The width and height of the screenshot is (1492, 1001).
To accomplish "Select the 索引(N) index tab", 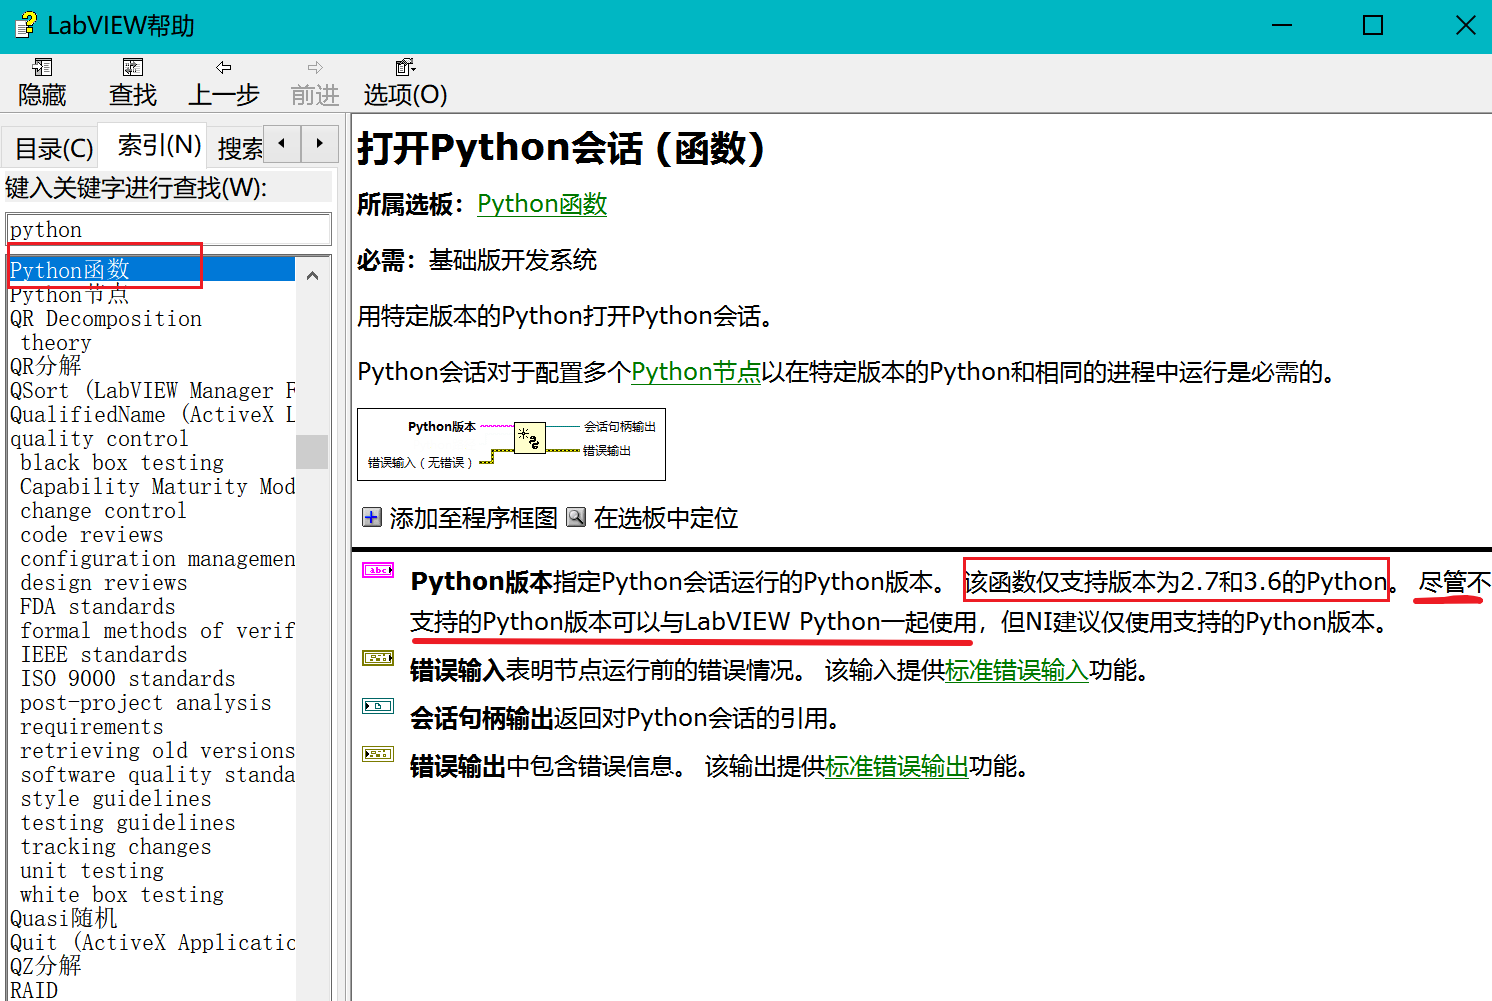I will [x=160, y=145].
